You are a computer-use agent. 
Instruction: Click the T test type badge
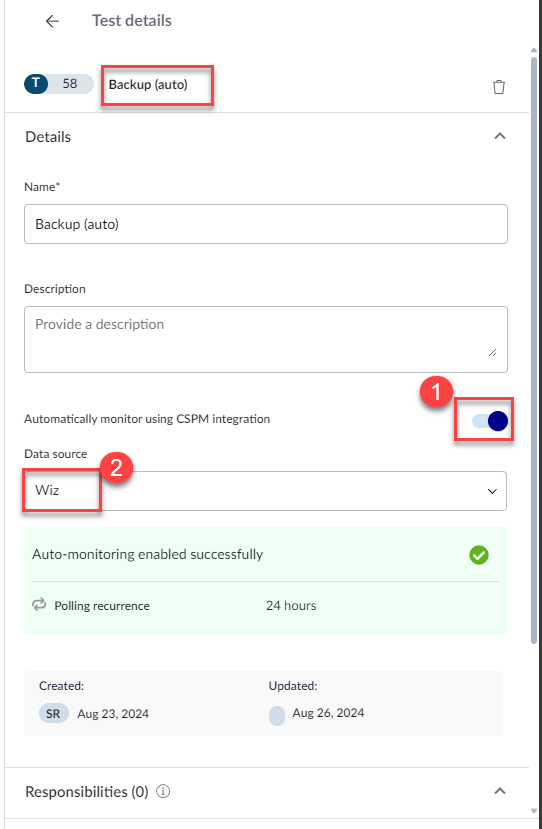tap(36, 84)
